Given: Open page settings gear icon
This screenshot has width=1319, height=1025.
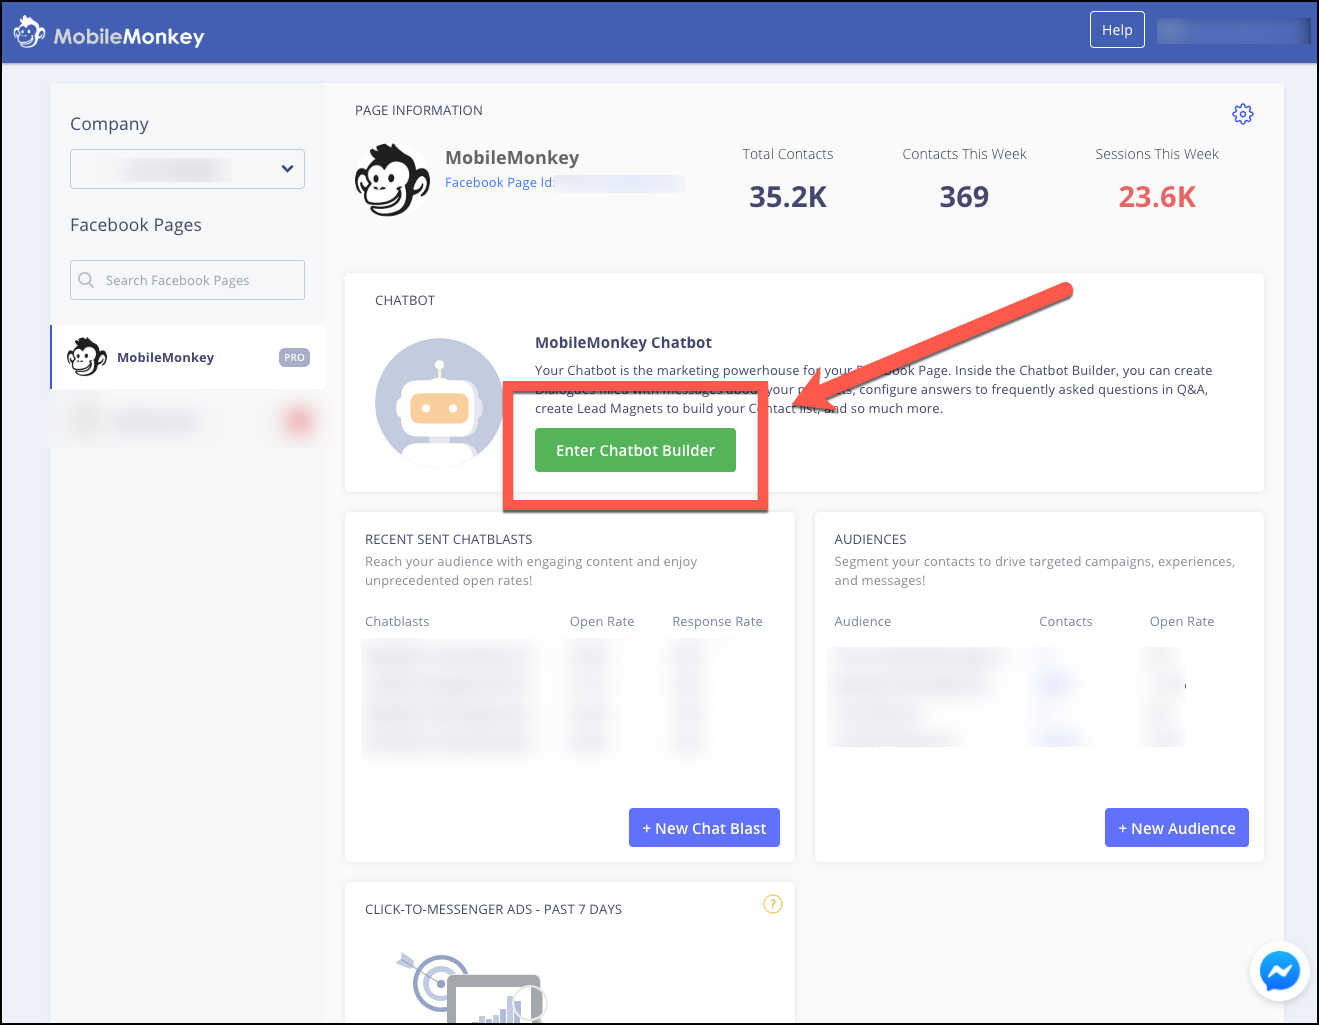Looking at the screenshot, I should click(x=1242, y=114).
